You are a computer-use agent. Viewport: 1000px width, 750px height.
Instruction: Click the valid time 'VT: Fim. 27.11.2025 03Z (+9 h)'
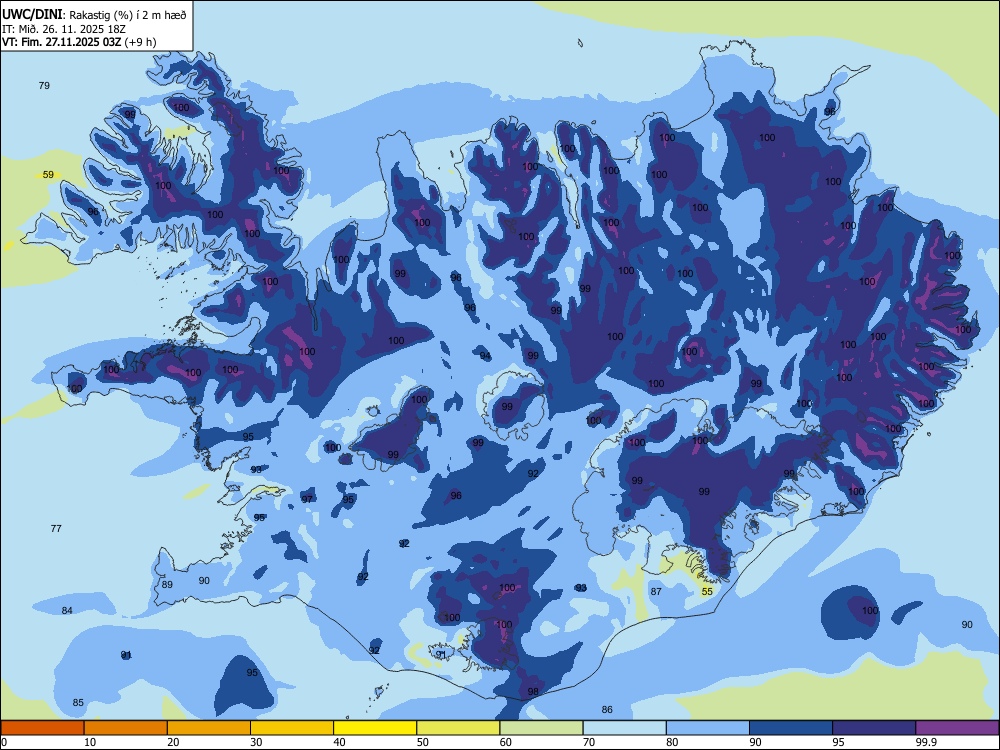point(79,42)
